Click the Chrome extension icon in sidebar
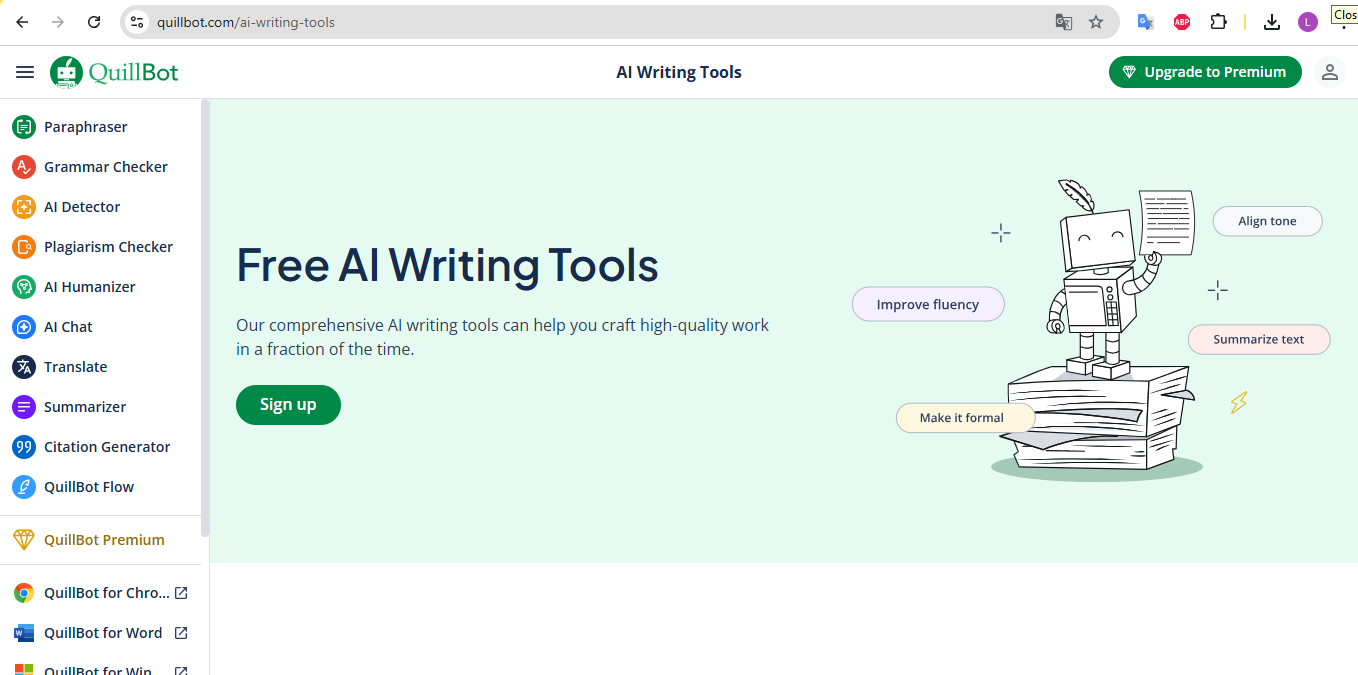Image resolution: width=1358 pixels, height=675 pixels. coord(24,593)
